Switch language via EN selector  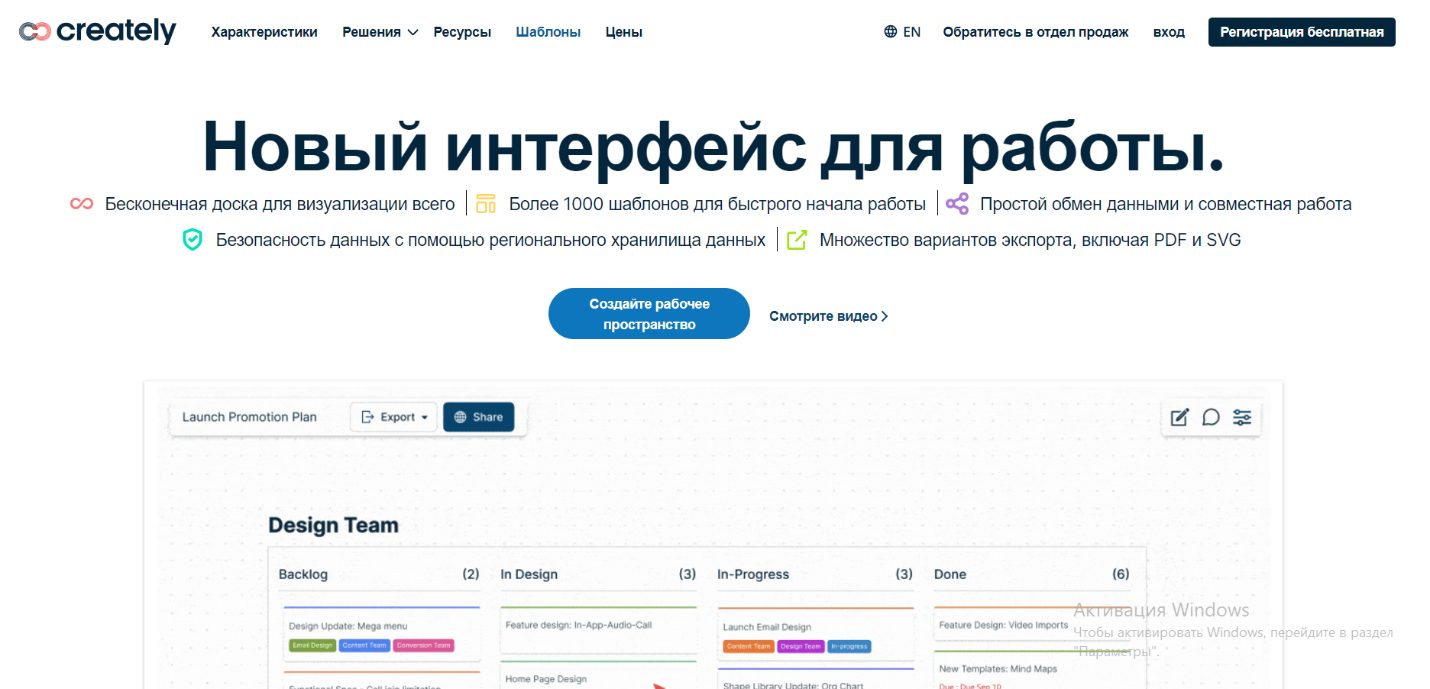point(911,32)
